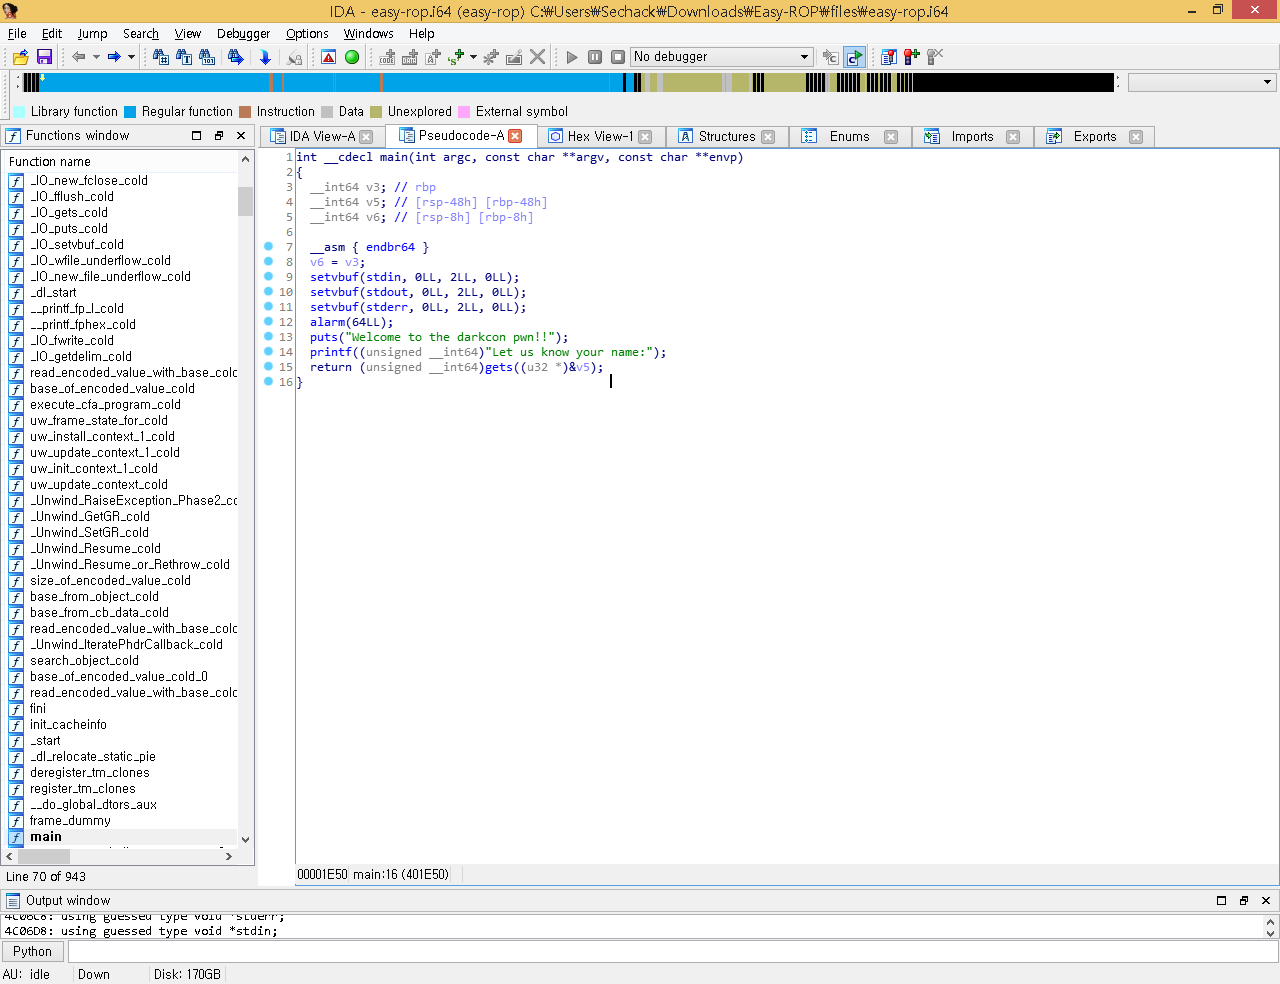Viewport: 1280px width, 984px height.
Task: Click the Open file toolbar icon
Action: tap(20, 57)
